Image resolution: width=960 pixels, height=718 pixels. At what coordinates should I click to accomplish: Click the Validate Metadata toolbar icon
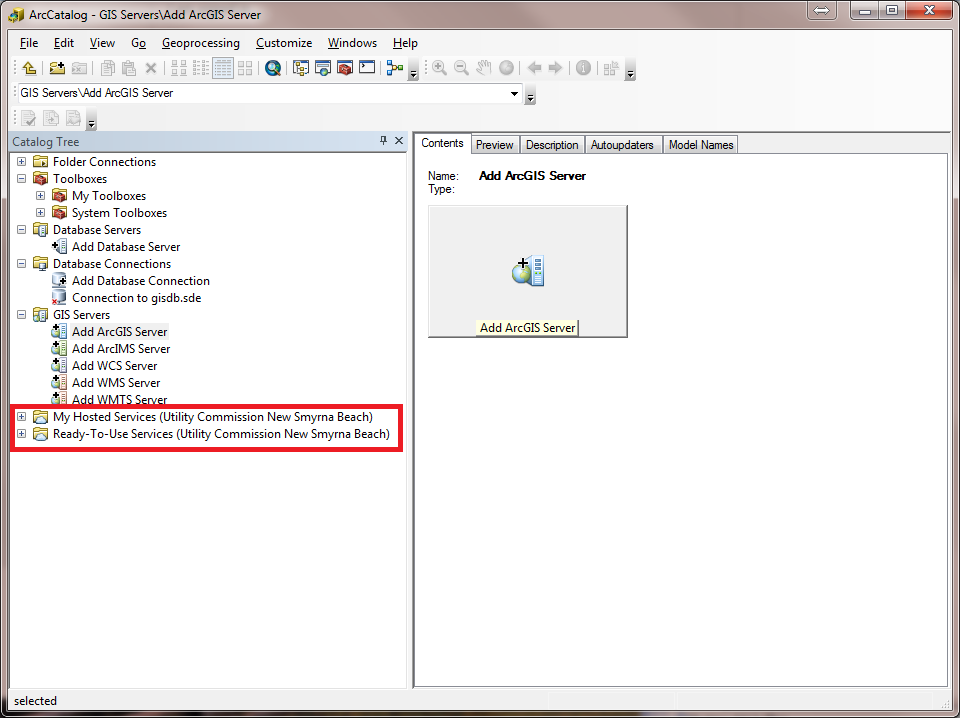tap(29, 118)
